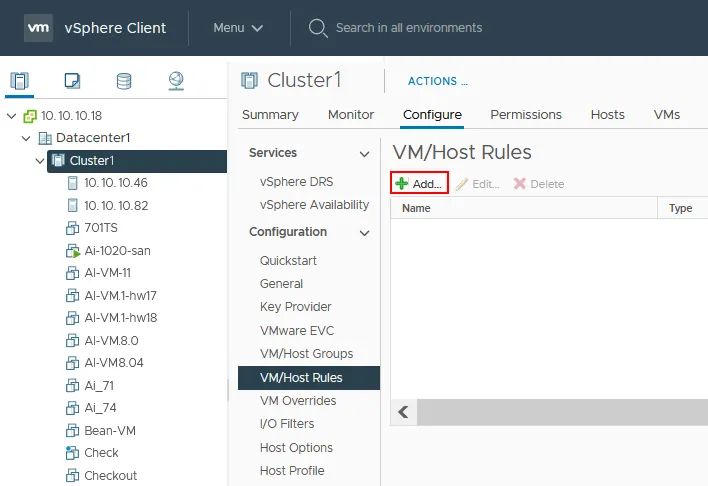The width and height of the screenshot is (708, 486).
Task: Open the Storage inventory view icon
Action: pos(124,80)
